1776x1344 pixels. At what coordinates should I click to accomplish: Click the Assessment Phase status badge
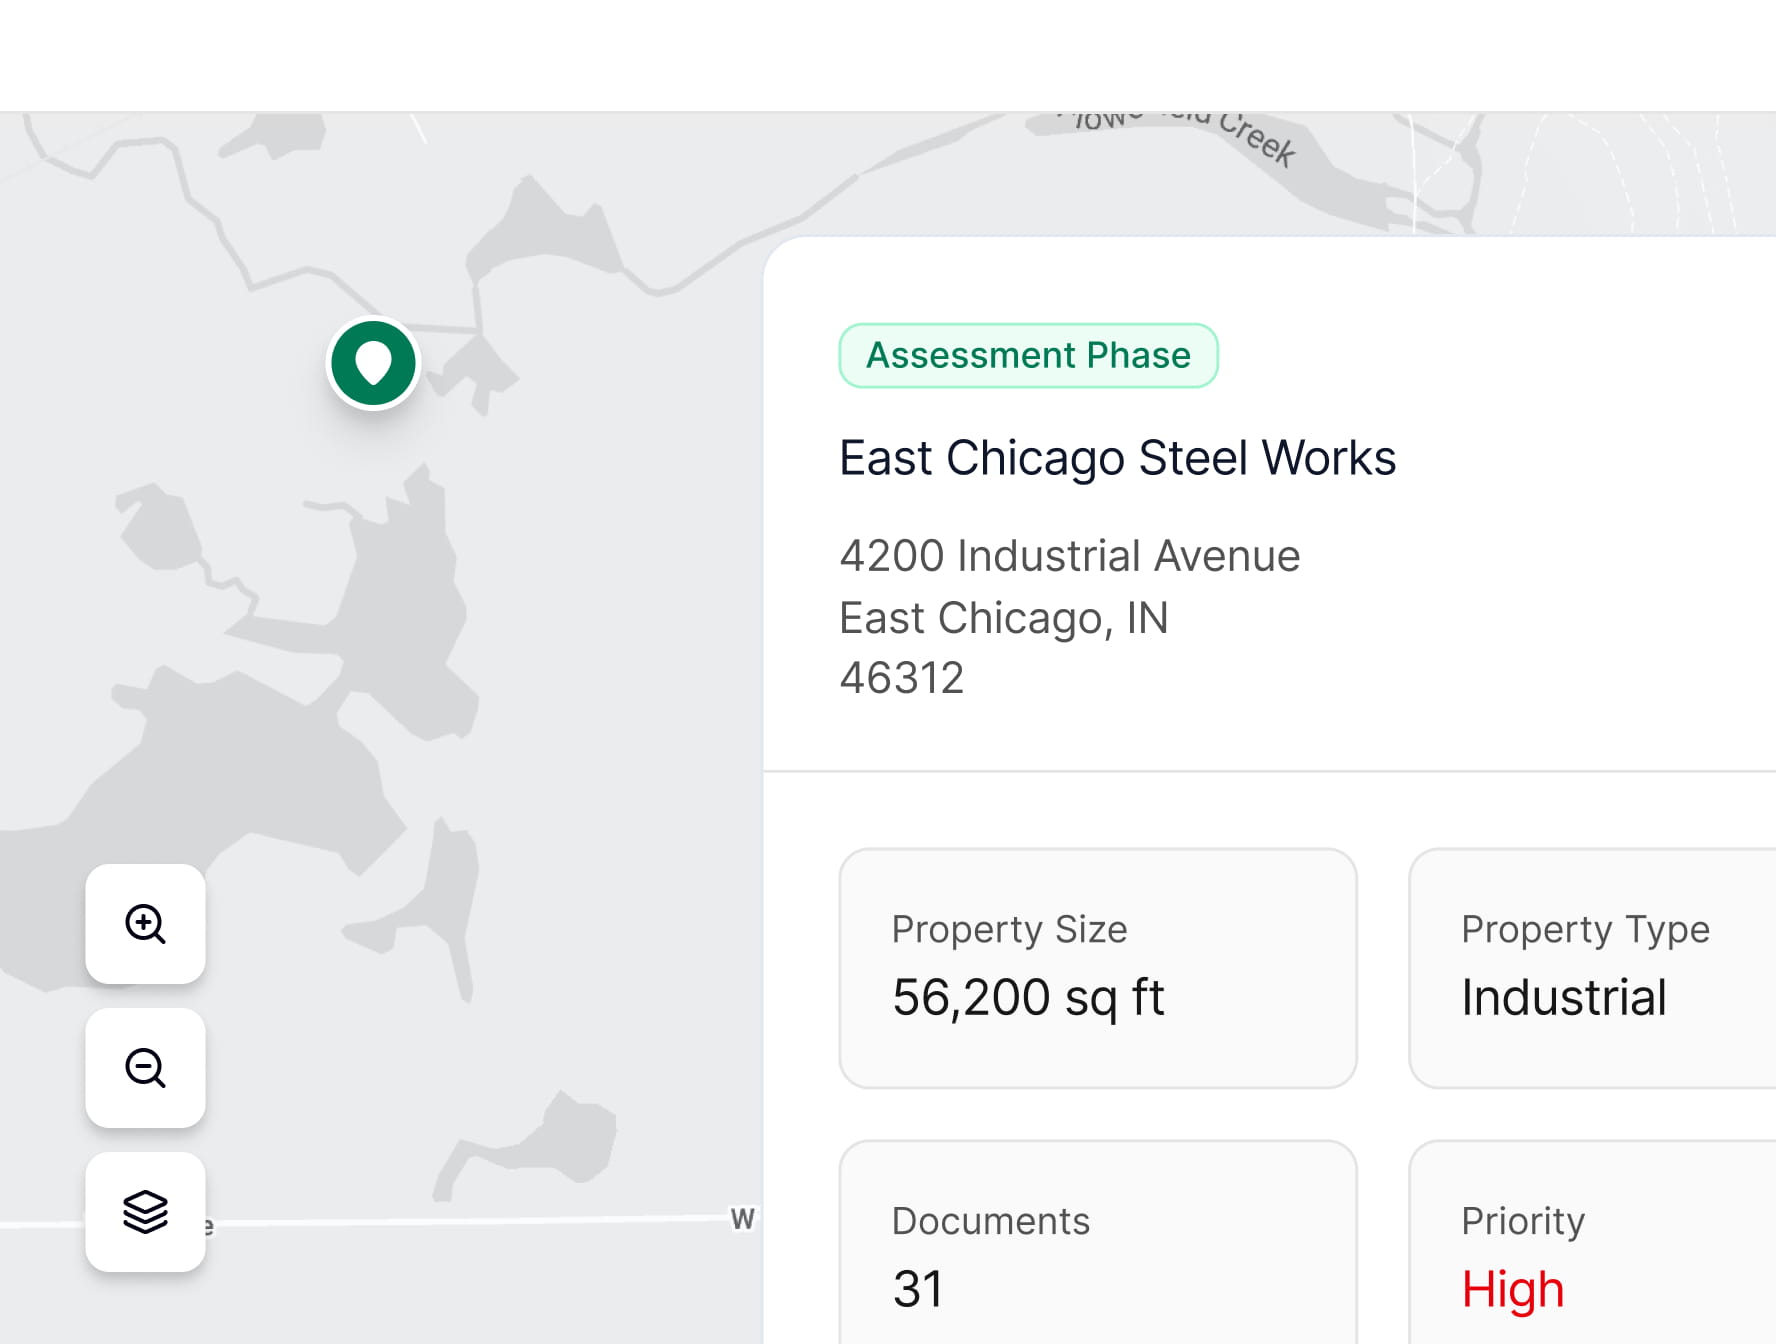click(1028, 355)
